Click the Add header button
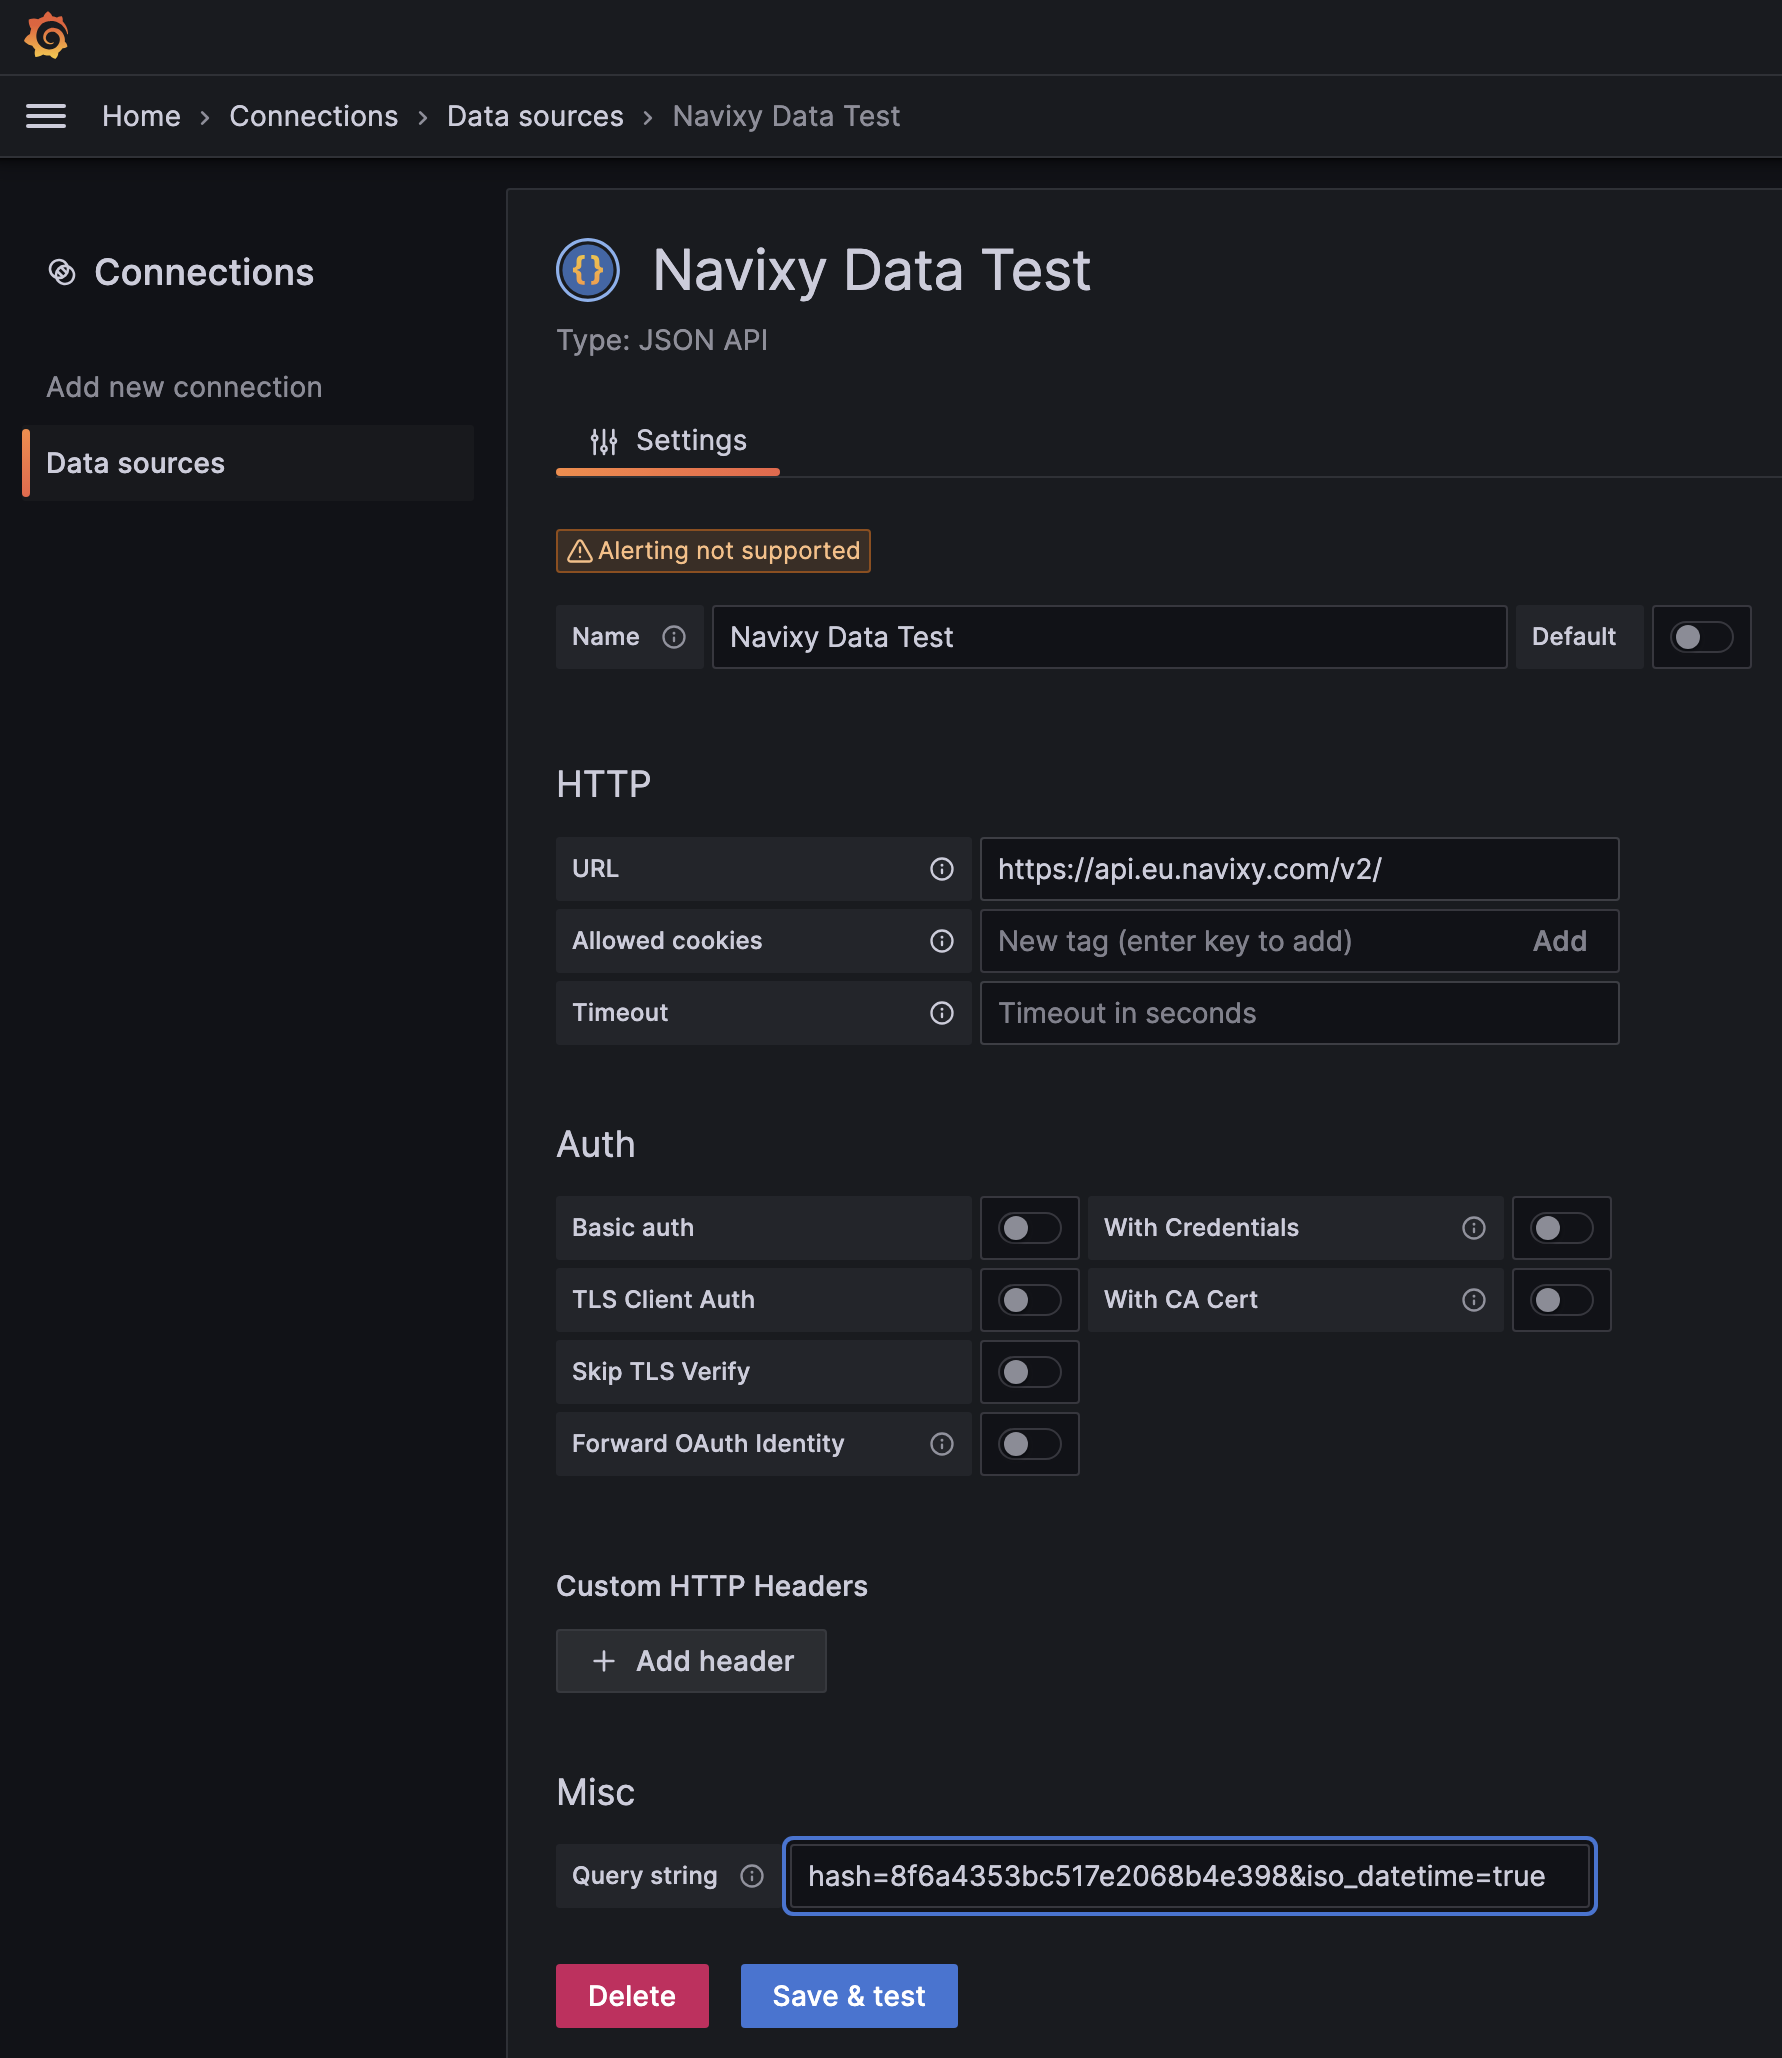 click(691, 1661)
